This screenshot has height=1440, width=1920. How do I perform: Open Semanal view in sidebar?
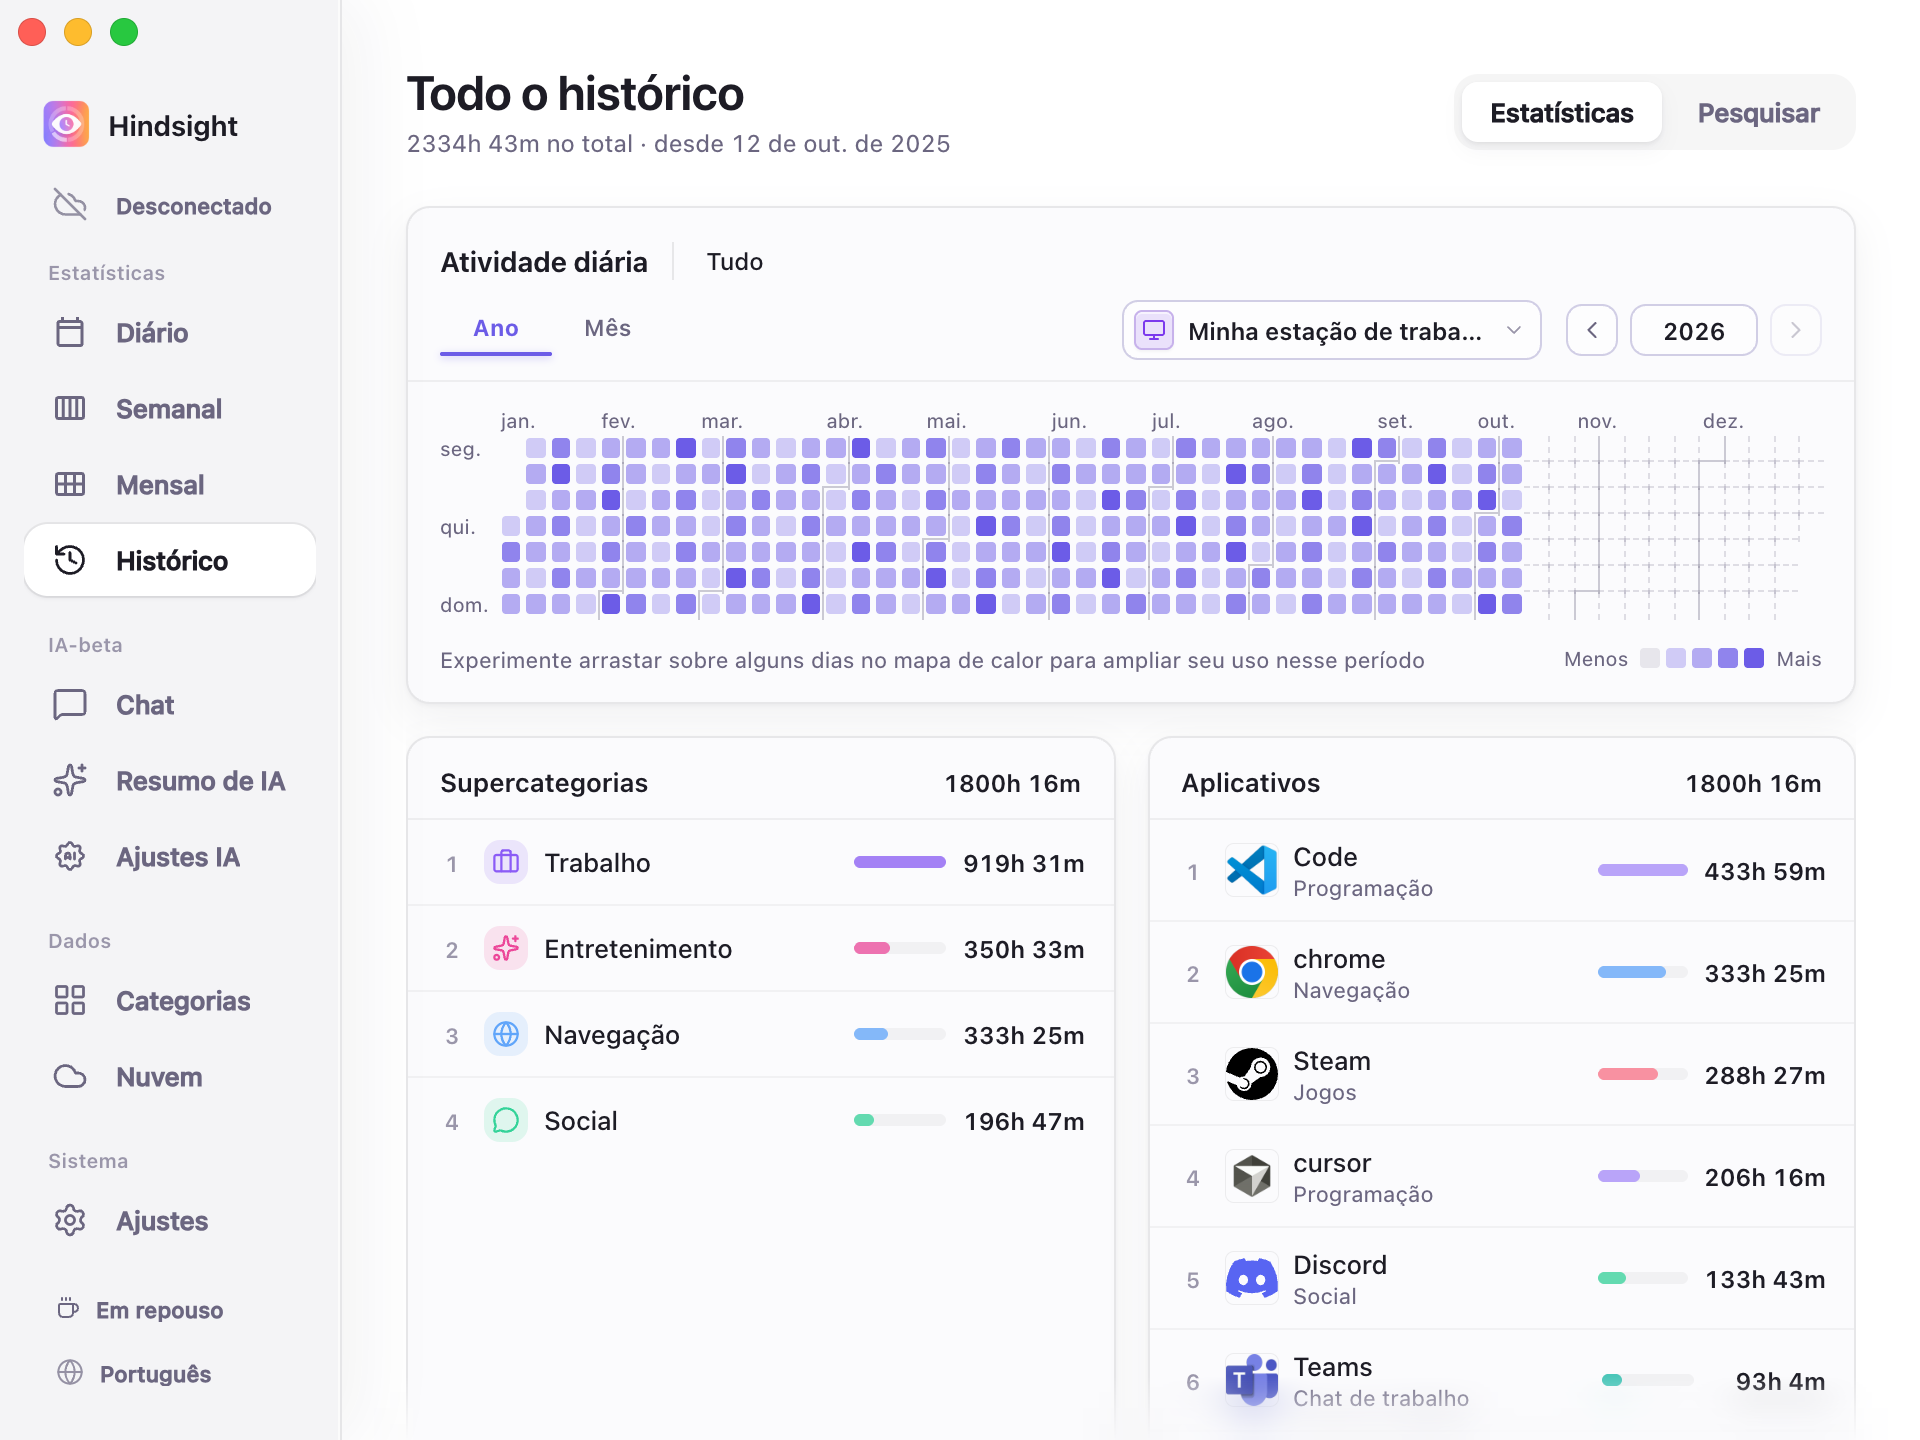coord(170,408)
